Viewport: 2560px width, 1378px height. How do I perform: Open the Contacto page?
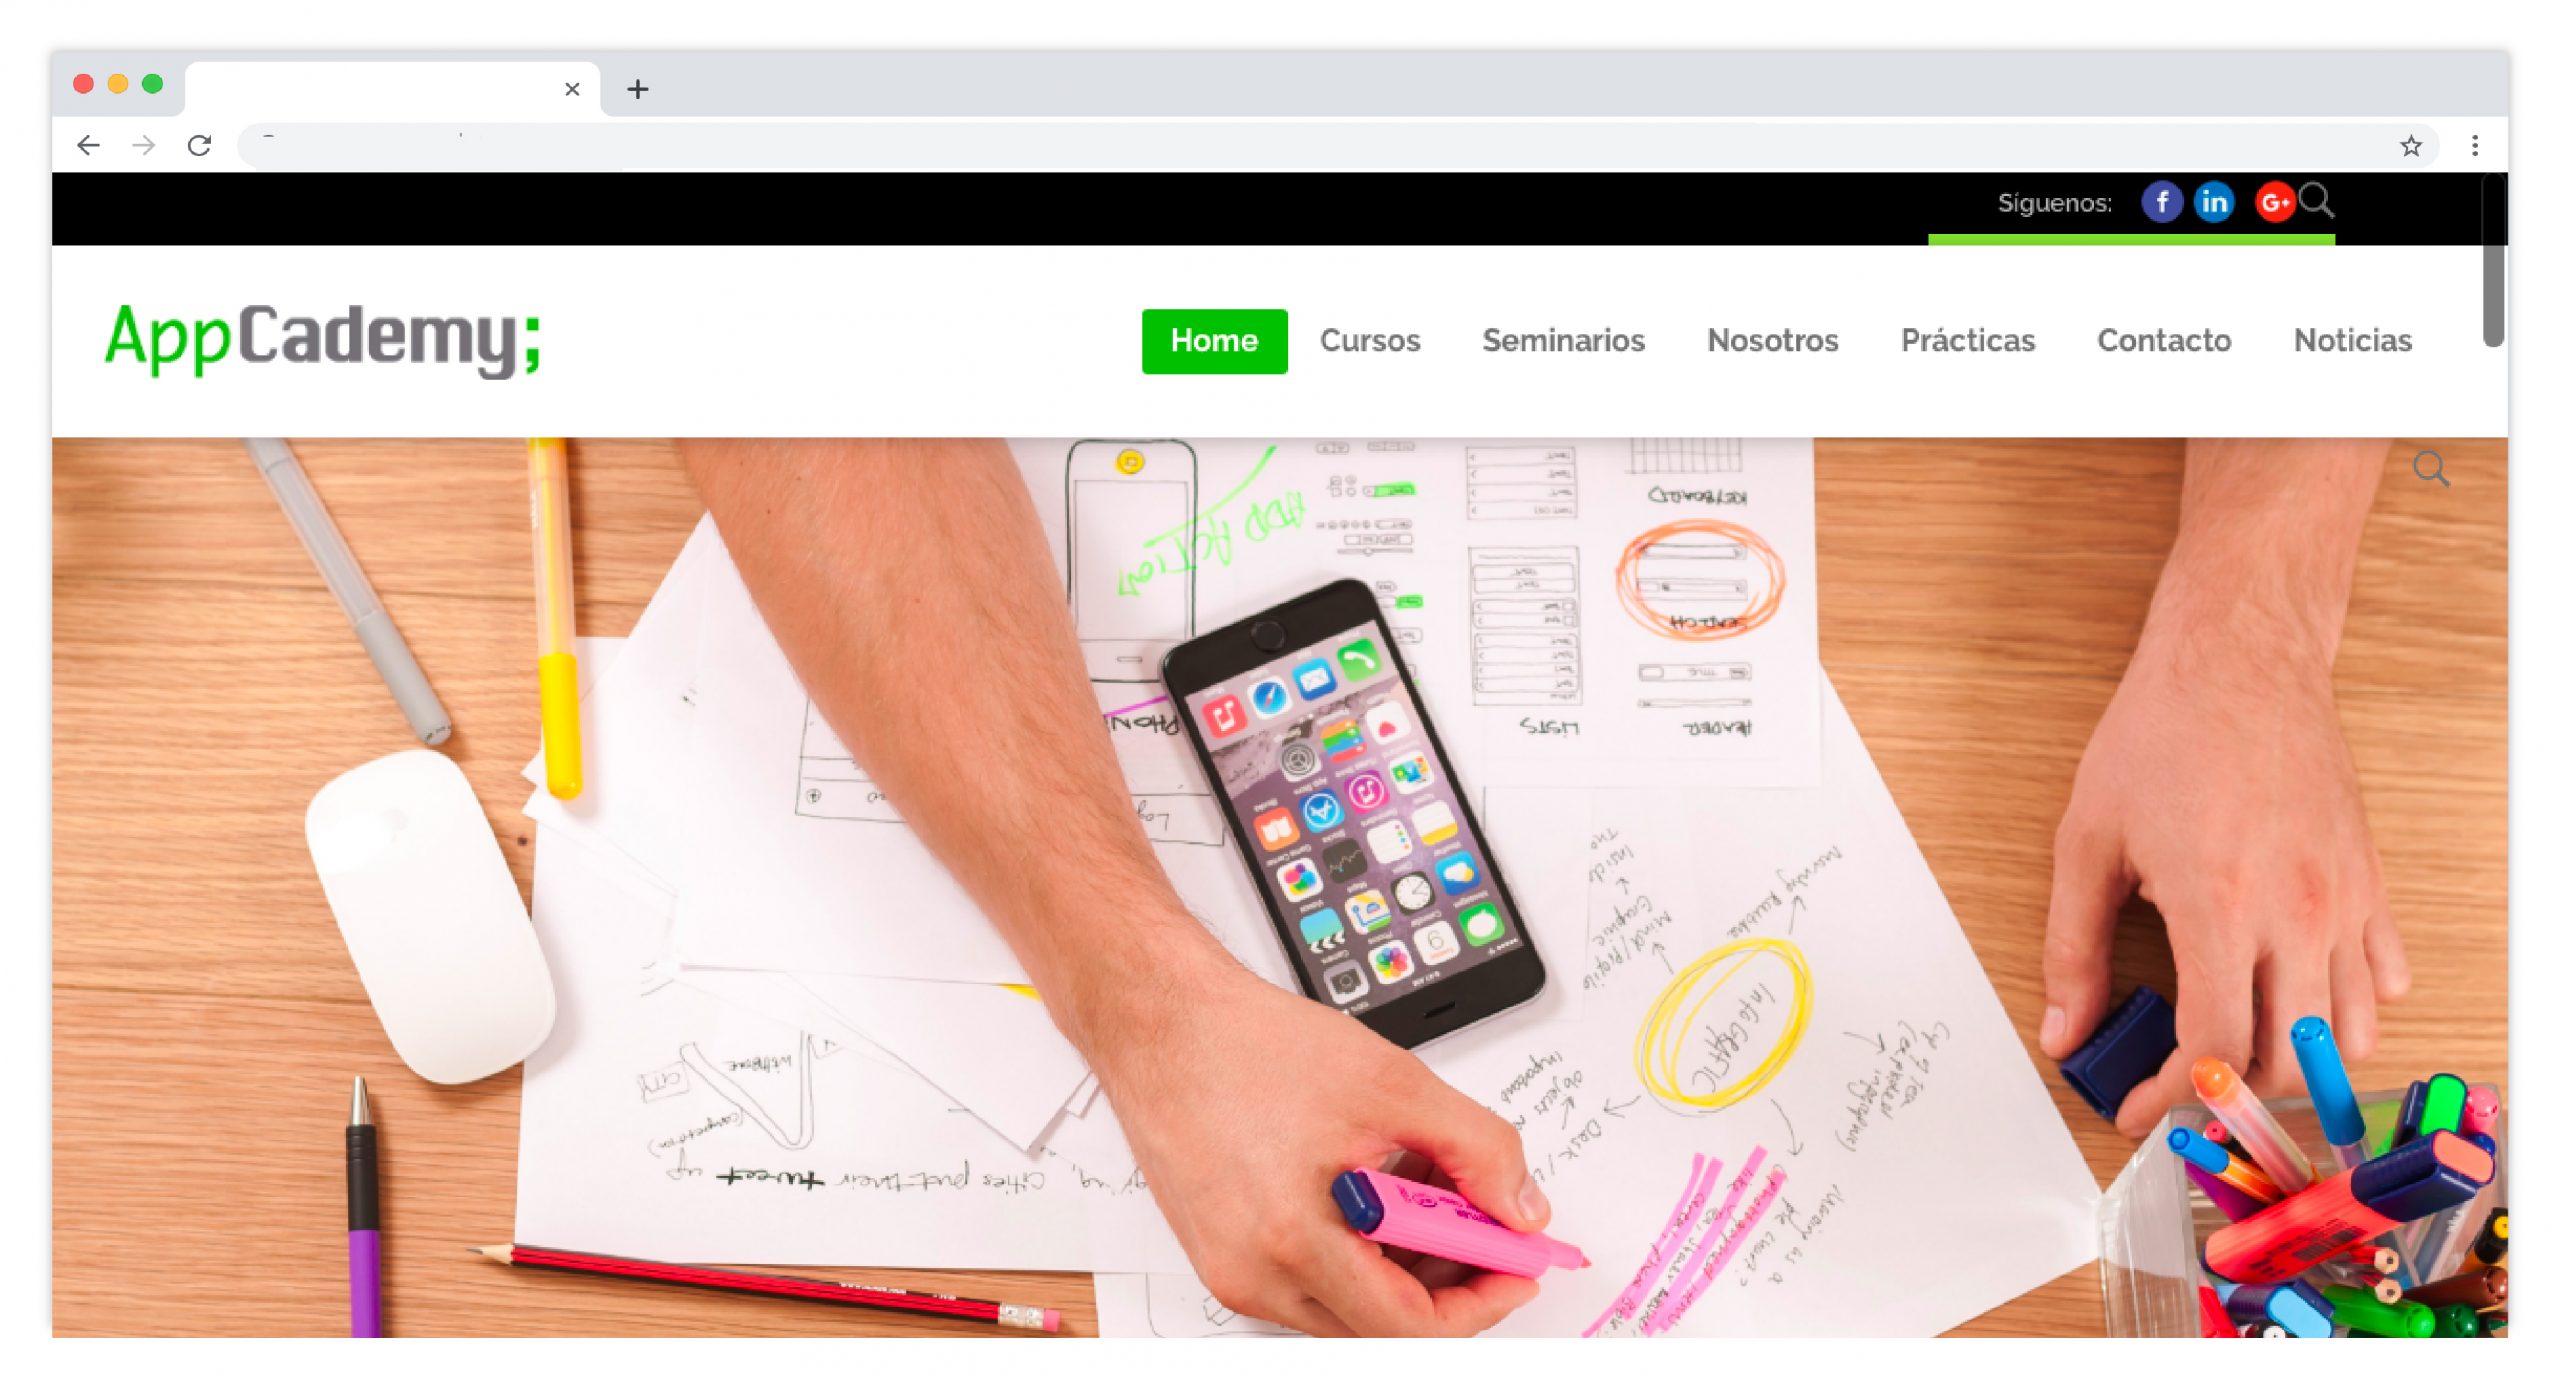(2164, 341)
